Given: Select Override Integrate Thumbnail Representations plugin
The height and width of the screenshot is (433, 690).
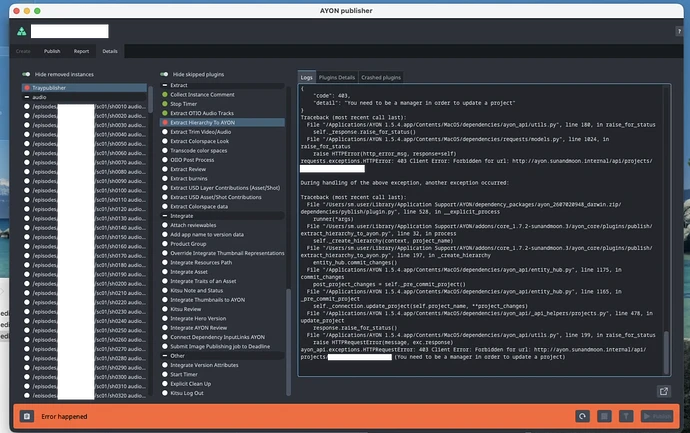Looking at the screenshot, I should 222,253.
